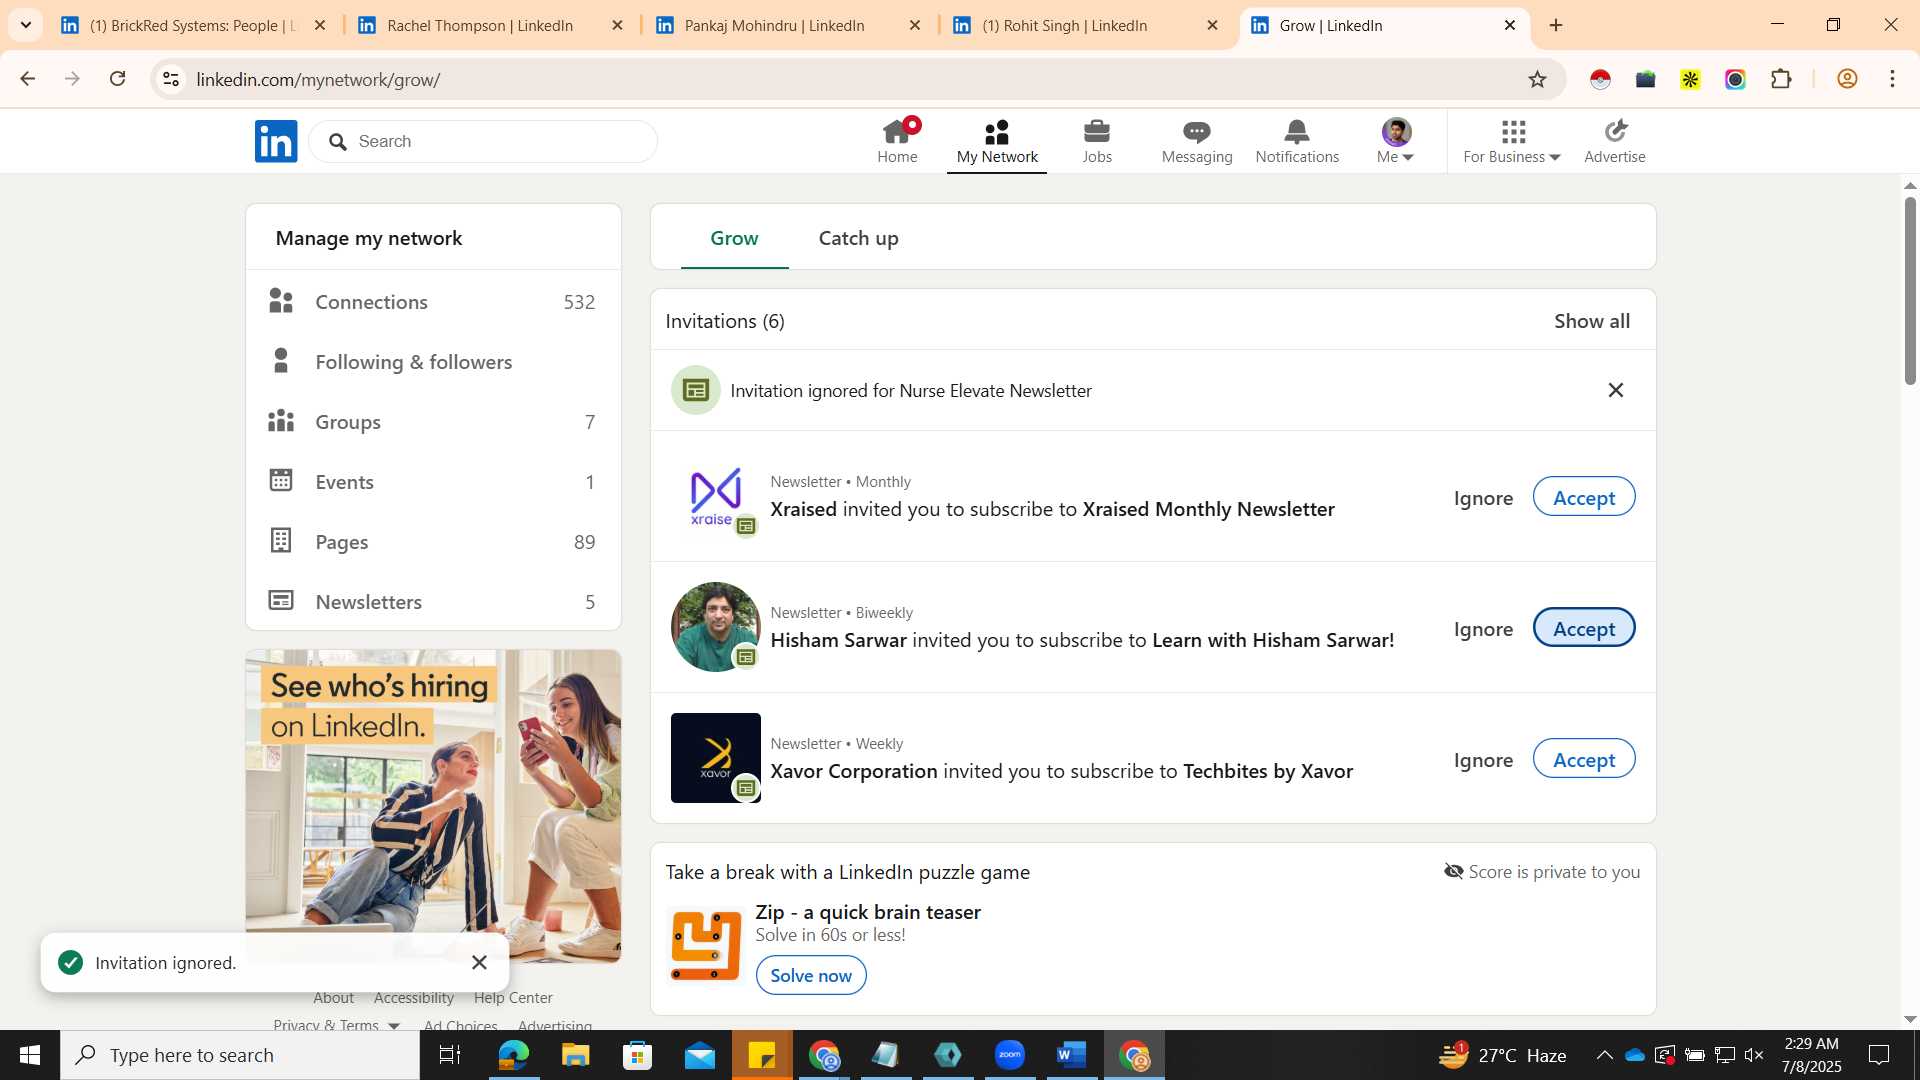1920x1080 pixels.
Task: Open Help Center footer link
Action: pyautogui.click(x=513, y=997)
